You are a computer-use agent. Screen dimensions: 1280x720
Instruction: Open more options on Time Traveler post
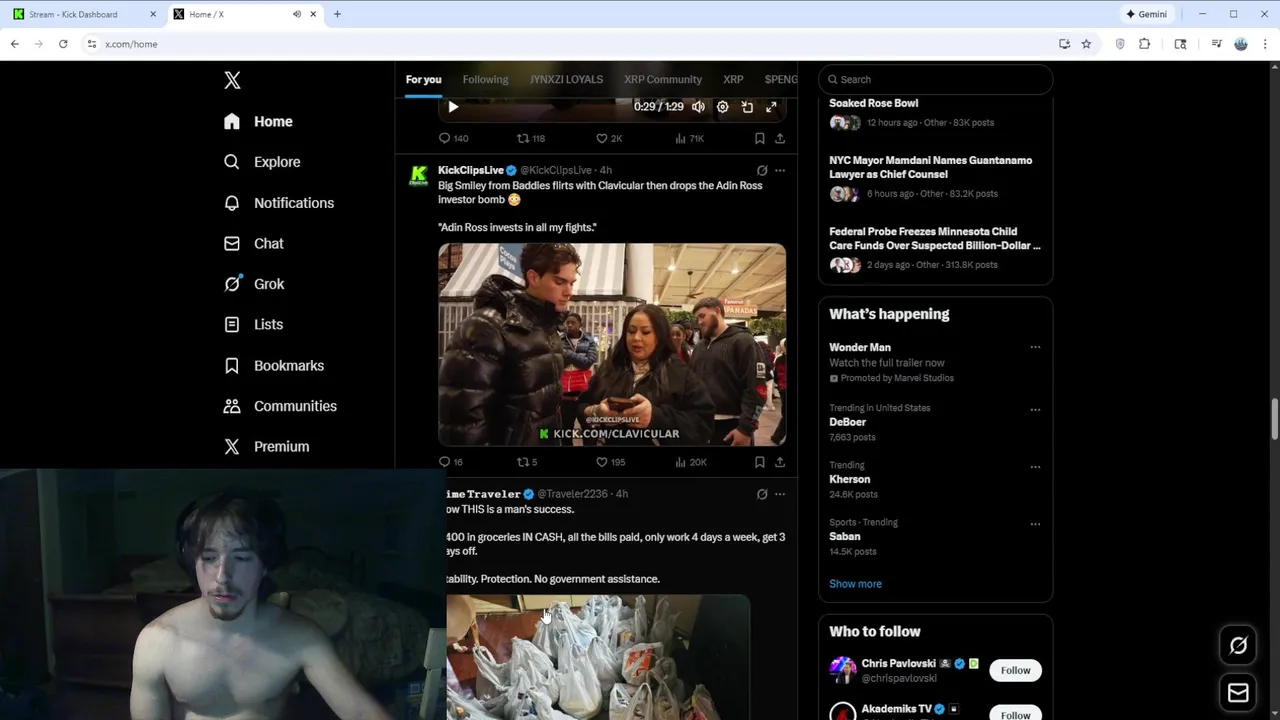click(780, 494)
